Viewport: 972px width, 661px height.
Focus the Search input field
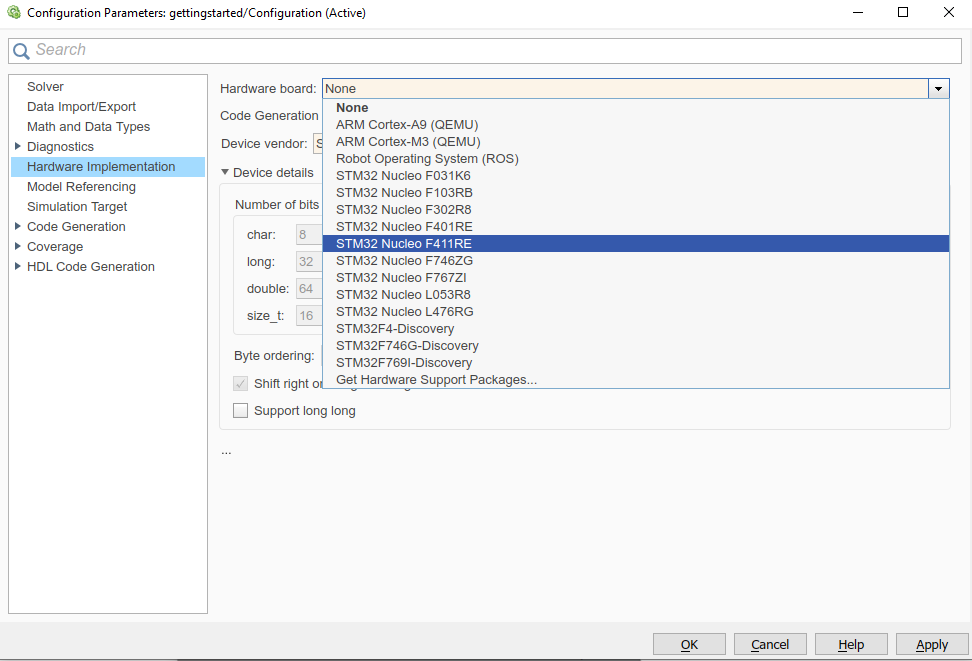click(x=485, y=50)
